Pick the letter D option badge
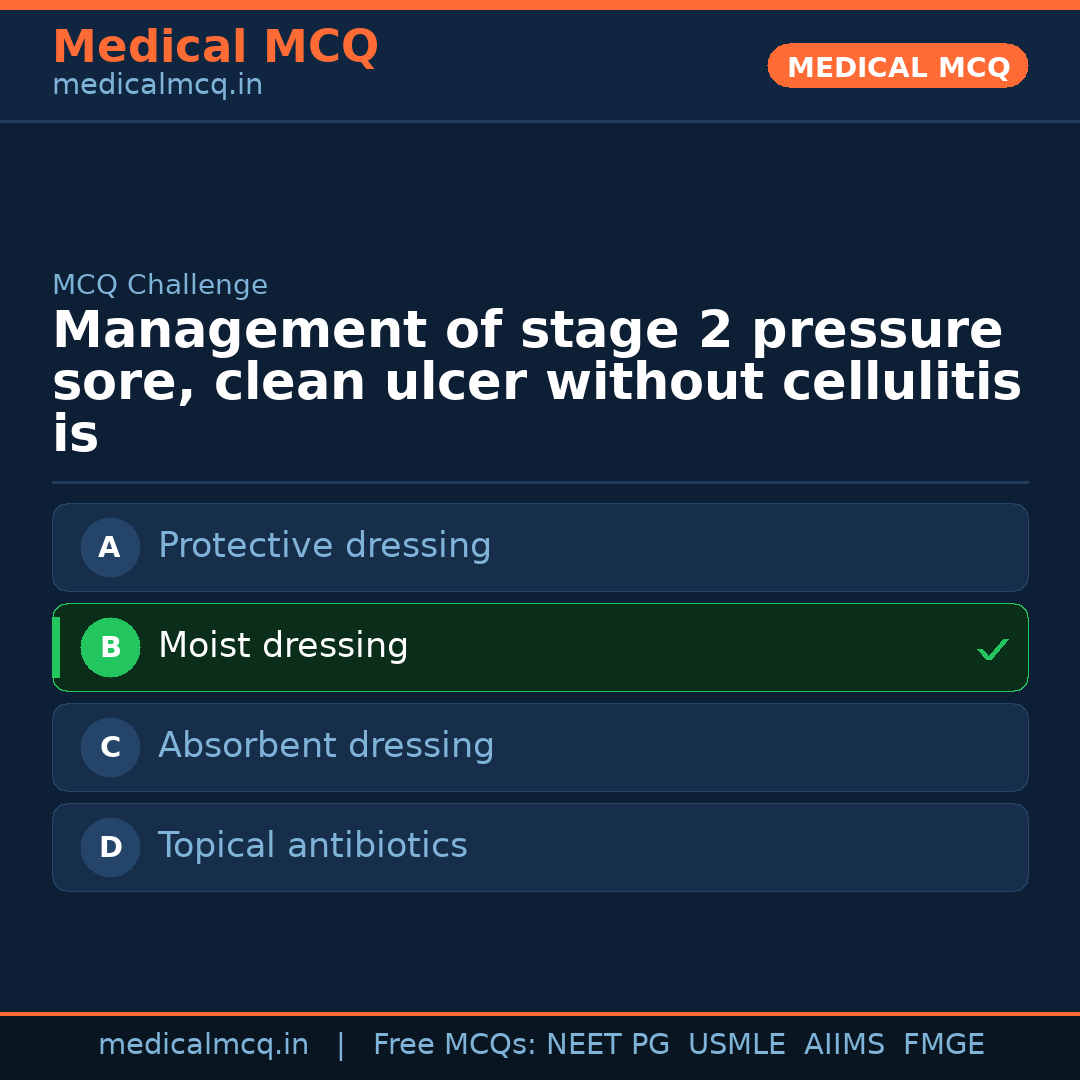The height and width of the screenshot is (1080, 1080). 110,847
